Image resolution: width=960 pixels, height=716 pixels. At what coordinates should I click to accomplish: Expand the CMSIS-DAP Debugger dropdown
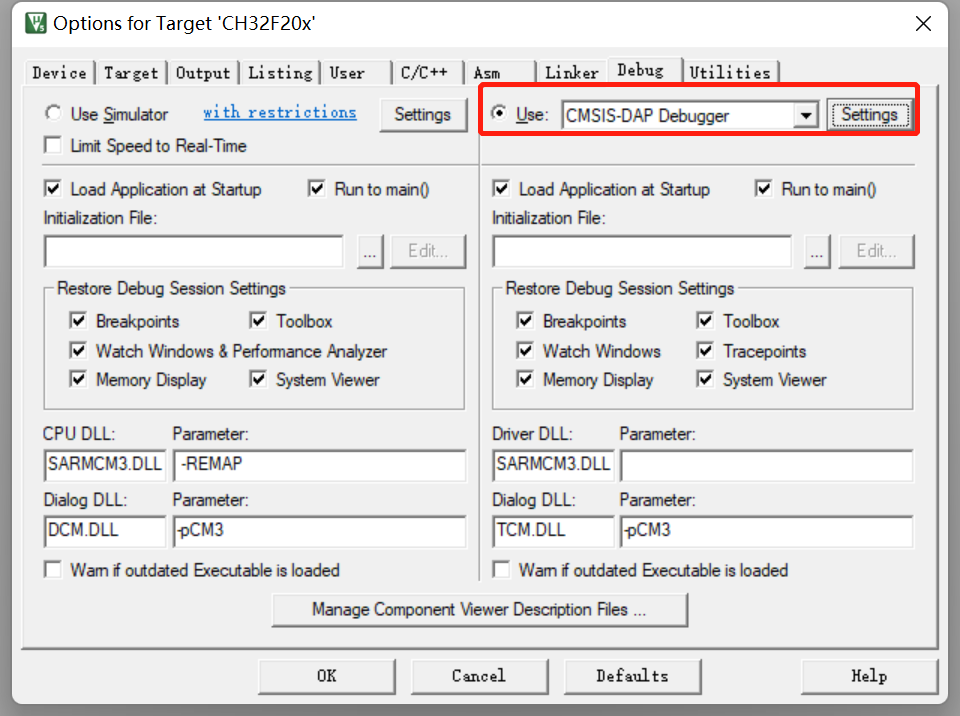tap(806, 115)
